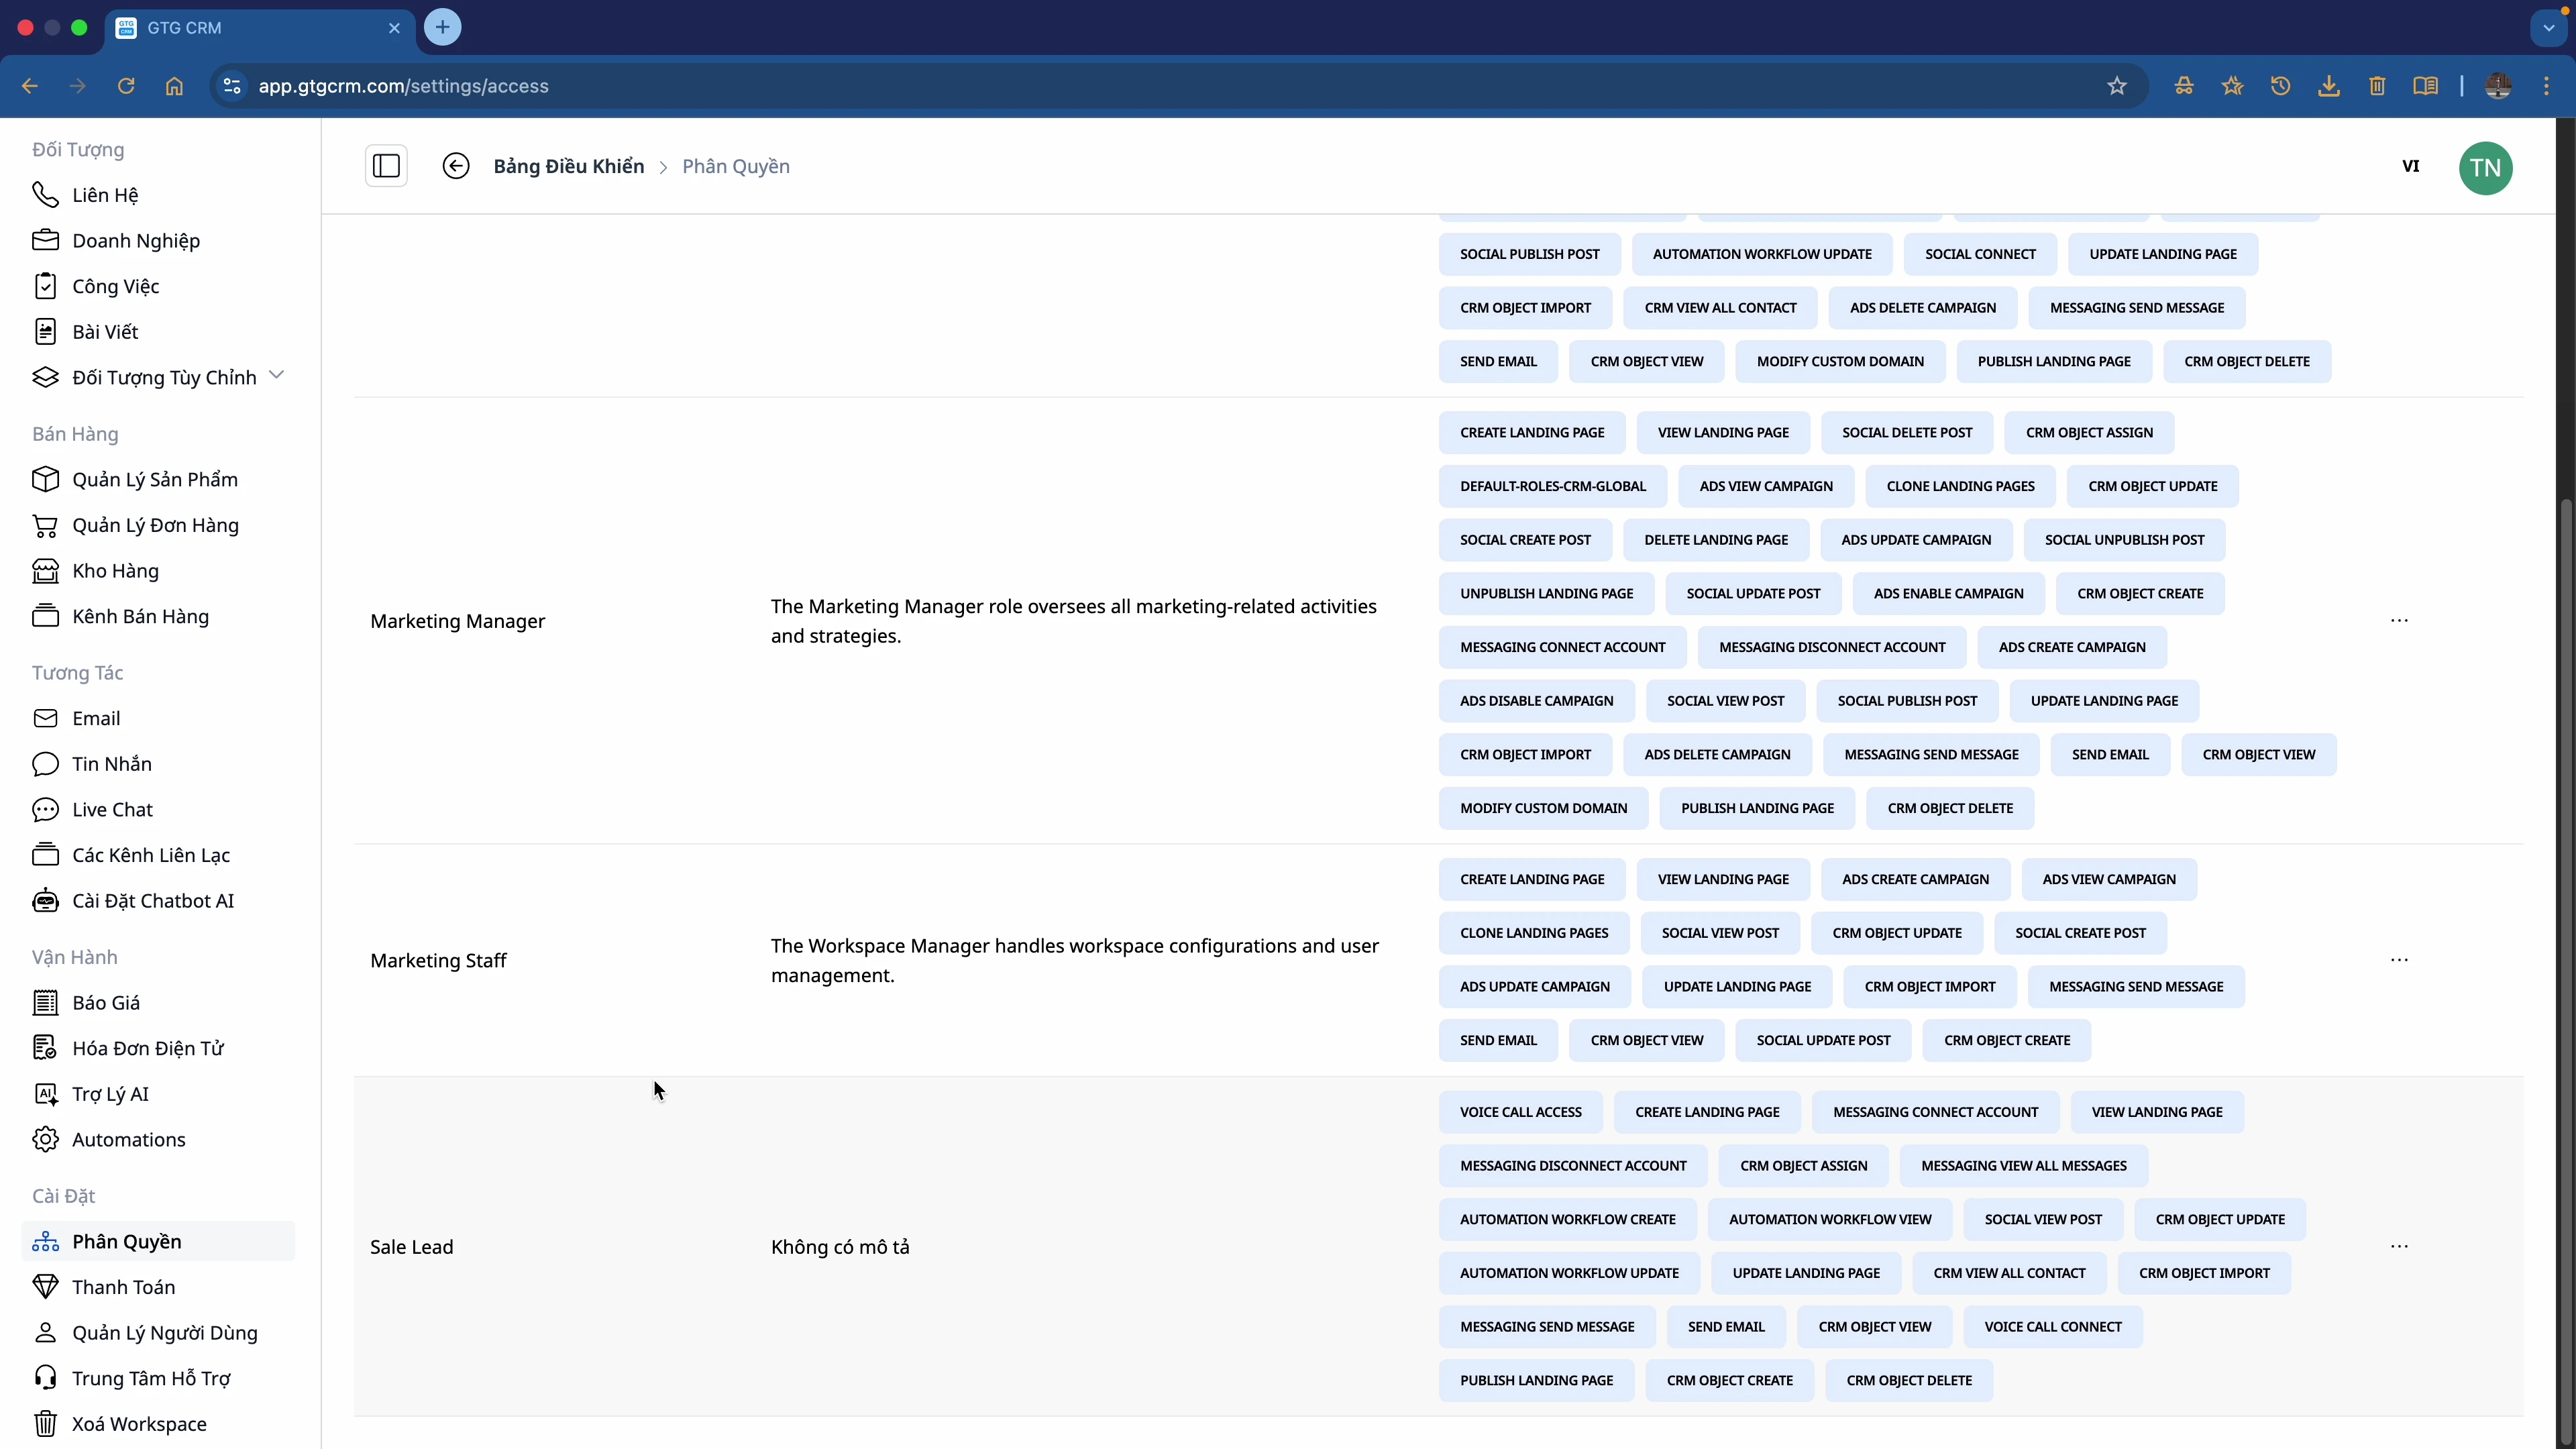Open Liên Hệ contacts in sidebar
The width and height of the screenshot is (2576, 1449).
tap(104, 195)
